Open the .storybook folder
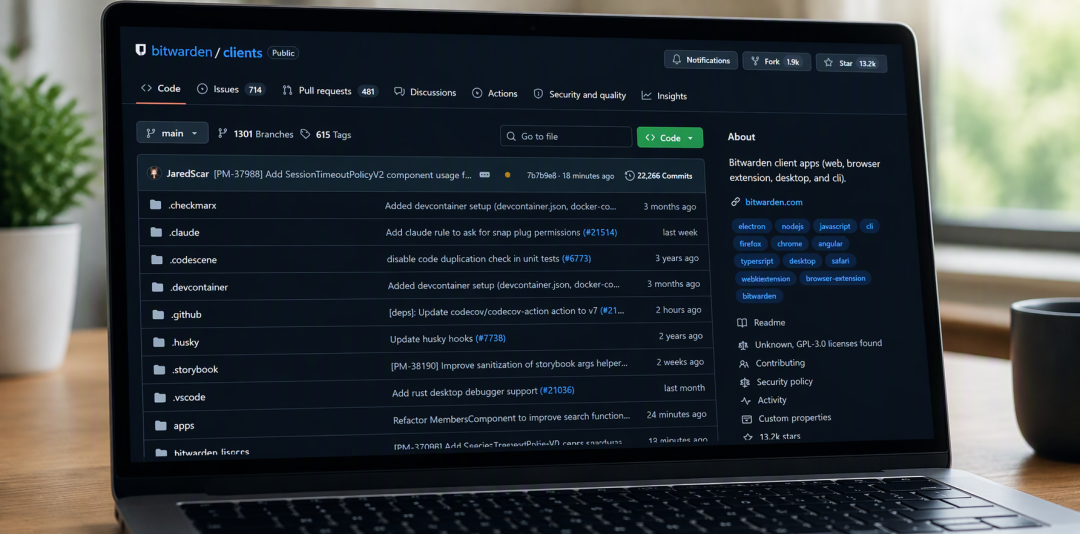The image size is (1080, 534). pyautogui.click(x=195, y=369)
